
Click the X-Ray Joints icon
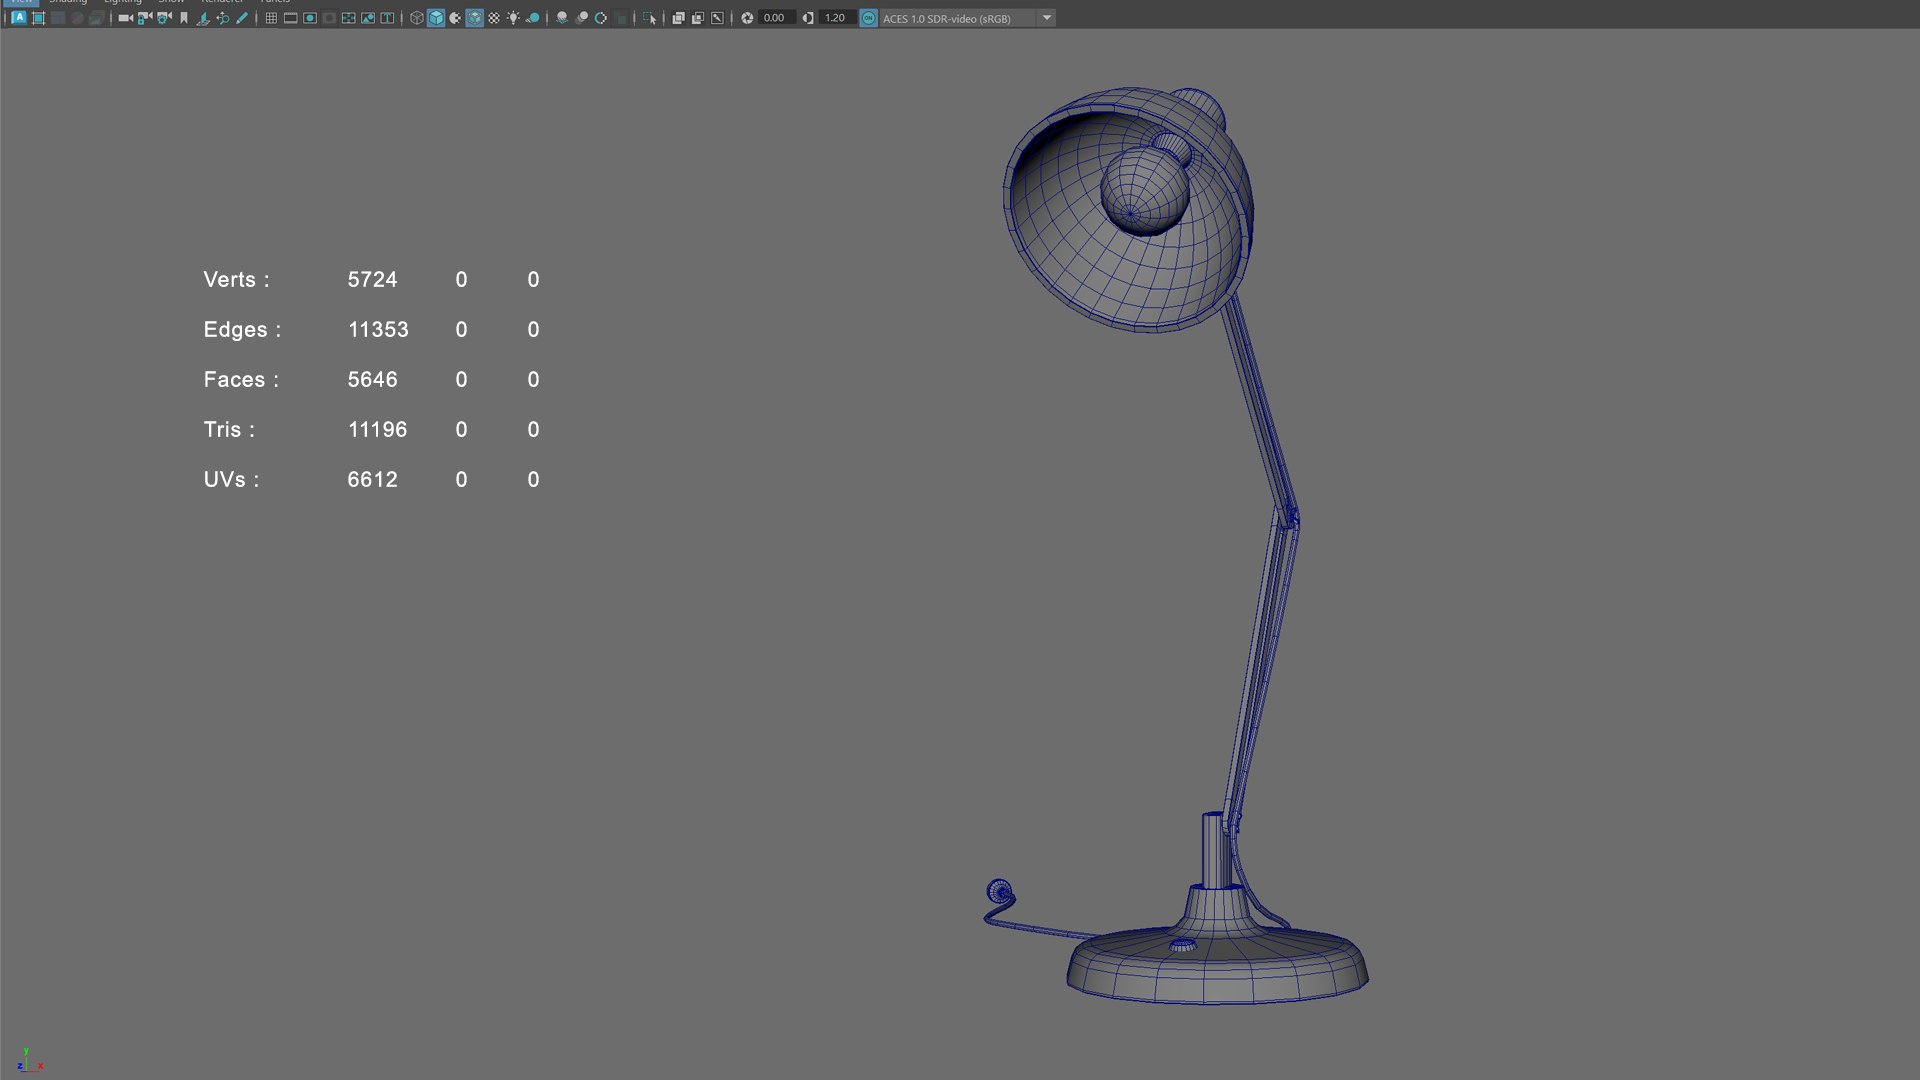click(x=717, y=18)
